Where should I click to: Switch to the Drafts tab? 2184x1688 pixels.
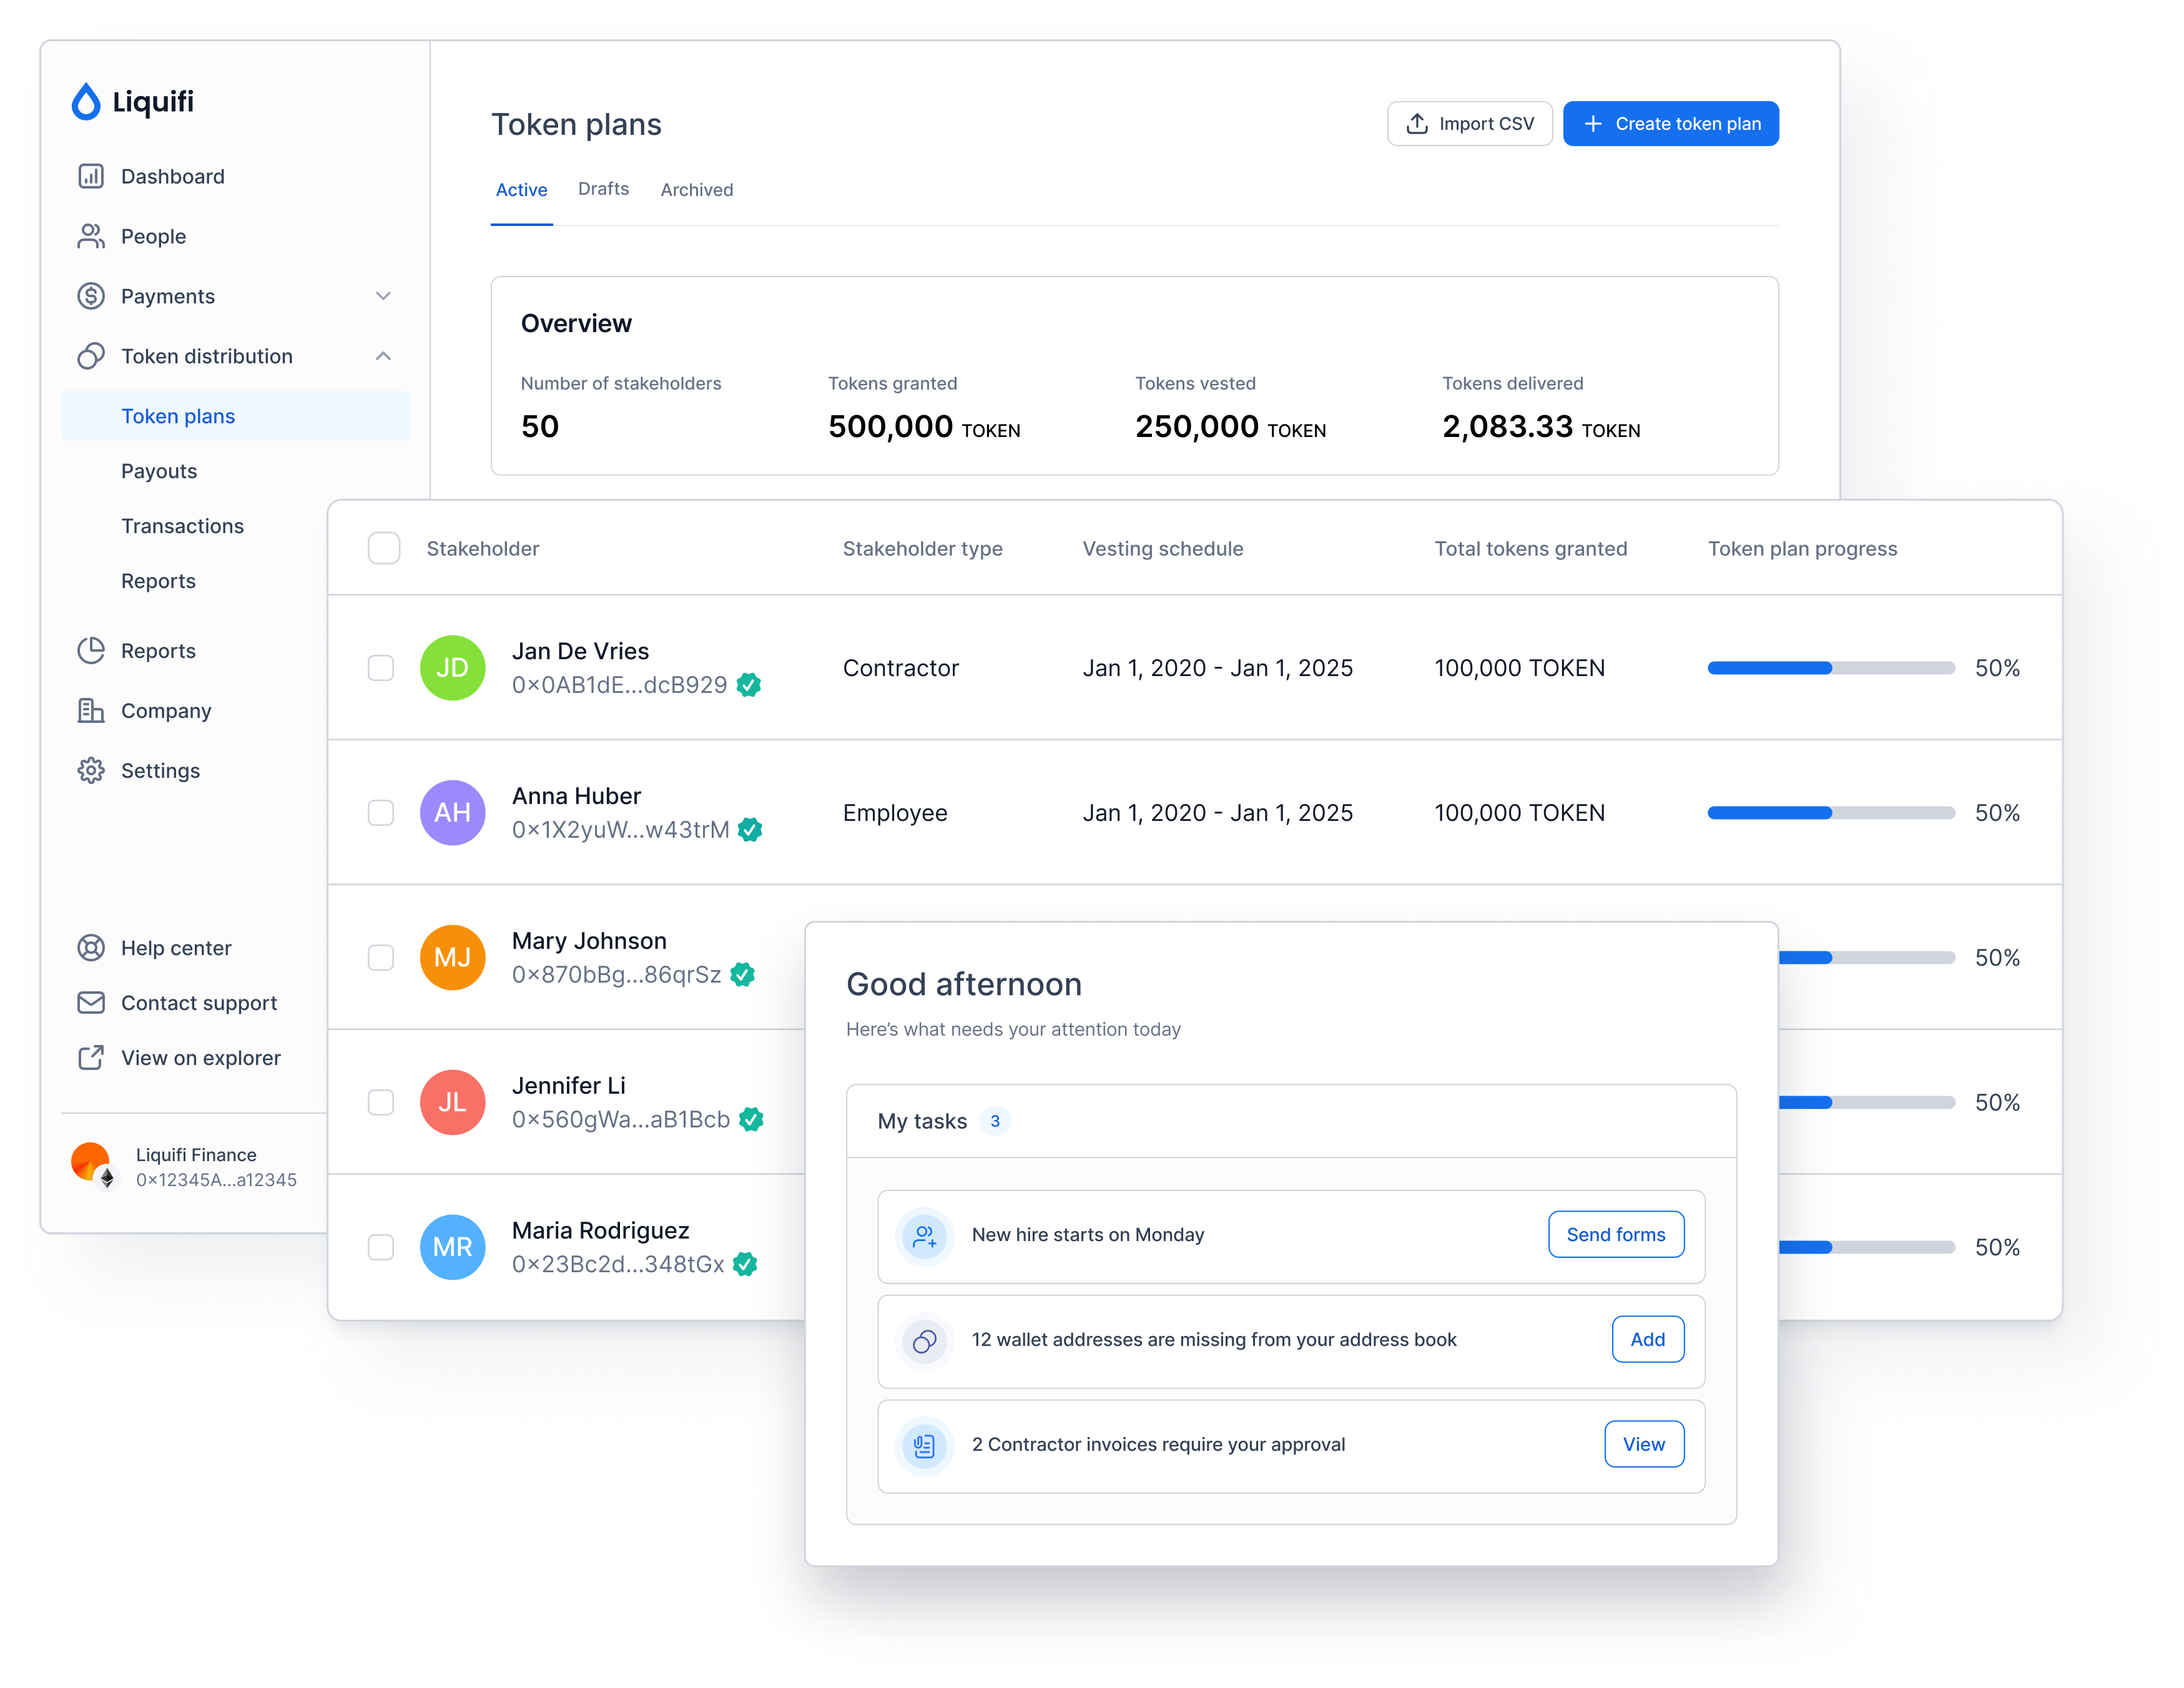[x=603, y=189]
